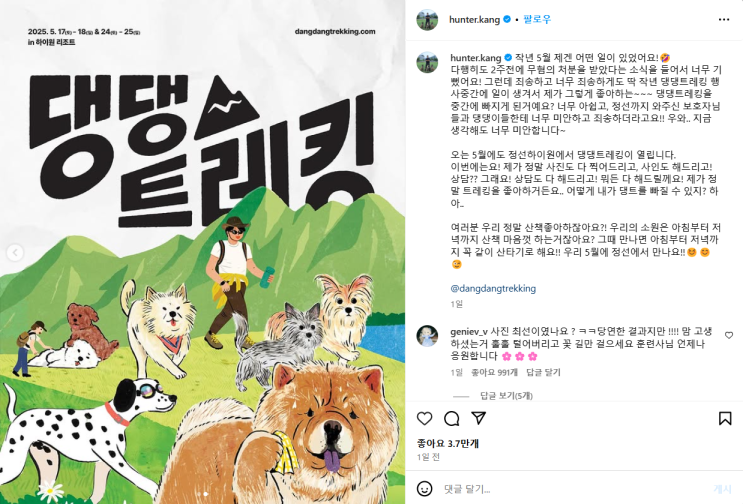The height and width of the screenshot is (504, 743).
Task: Open geniev_v commenter avatar
Action: click(x=427, y=336)
